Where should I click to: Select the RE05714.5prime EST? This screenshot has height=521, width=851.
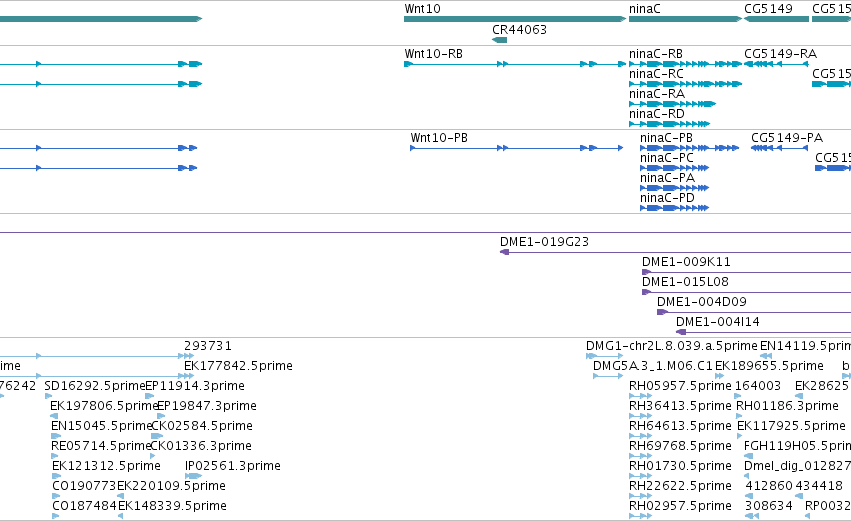tap(100, 447)
